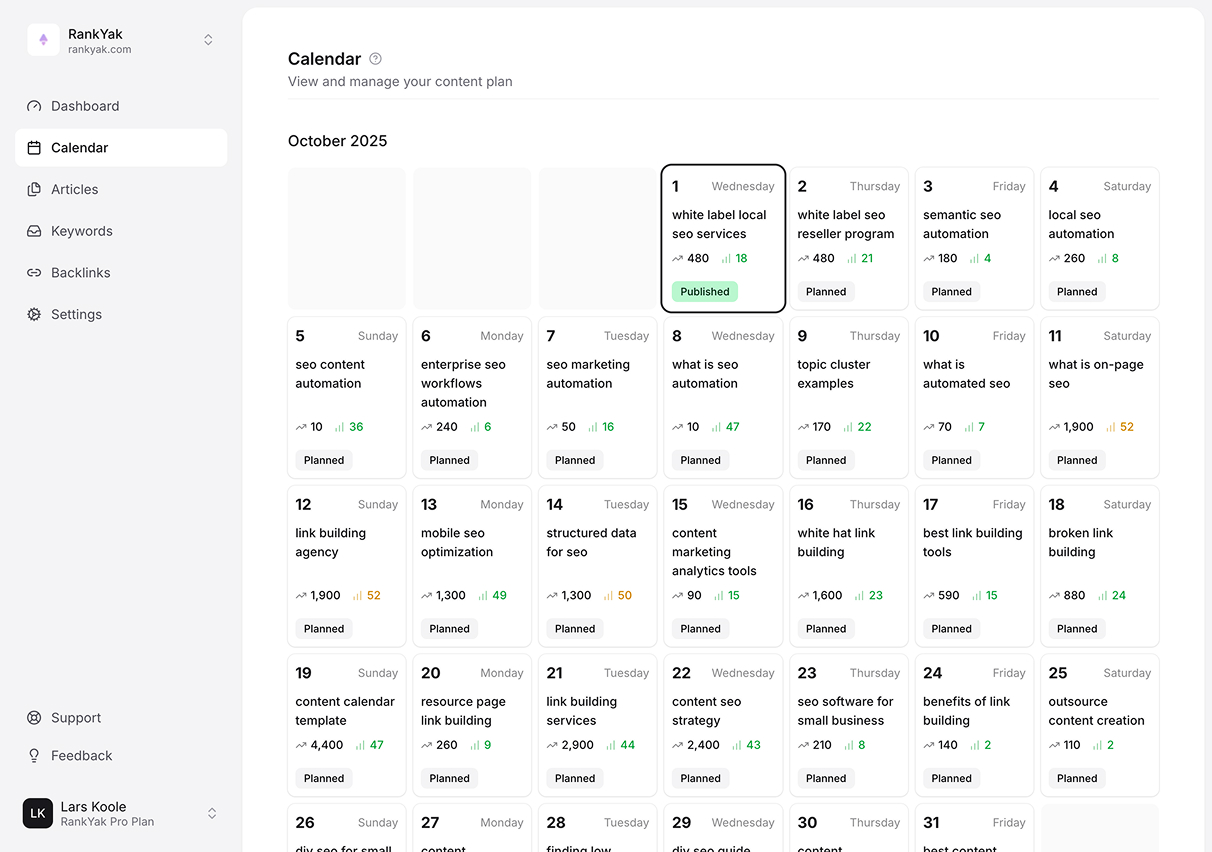1212x852 pixels.
Task: Click the RankYak logo icon
Action: point(43,40)
